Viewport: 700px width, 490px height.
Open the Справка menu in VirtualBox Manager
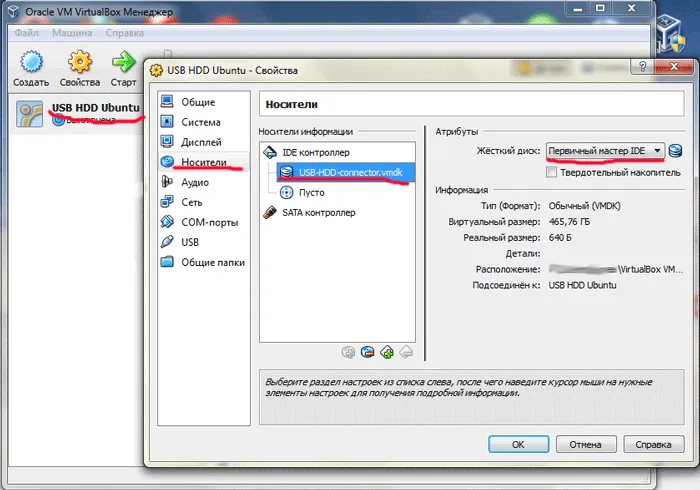pos(125,33)
